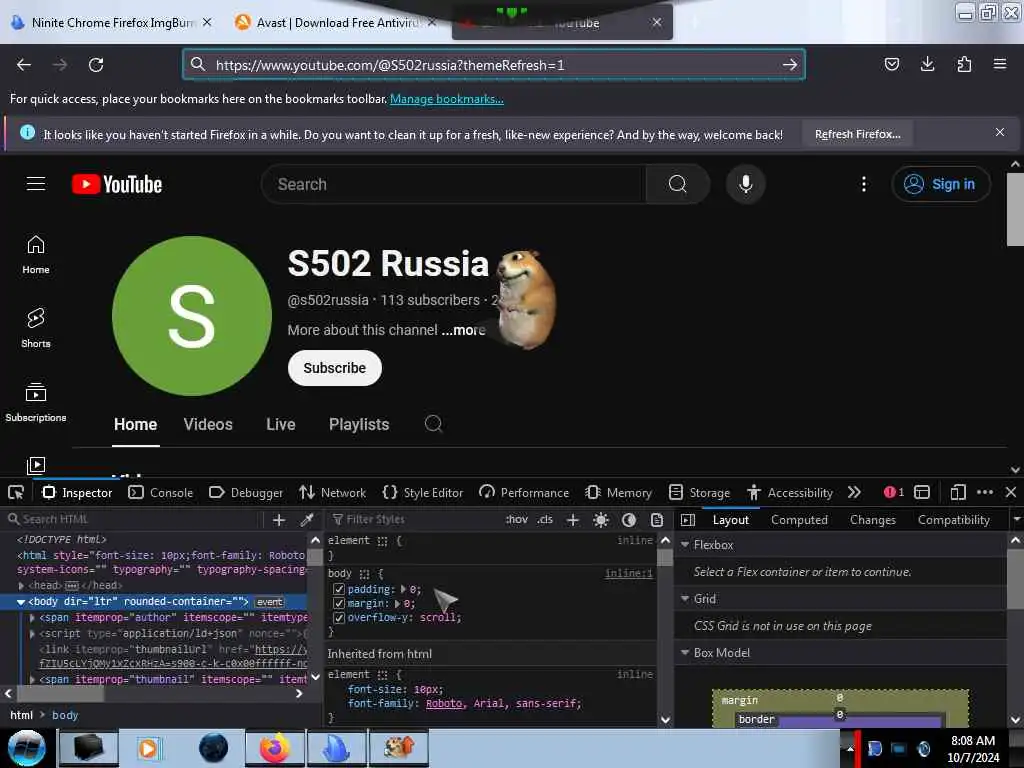This screenshot has width=1024, height=768.
Task: Open Subscriptions in the YouTube sidebar
Action: [36, 402]
